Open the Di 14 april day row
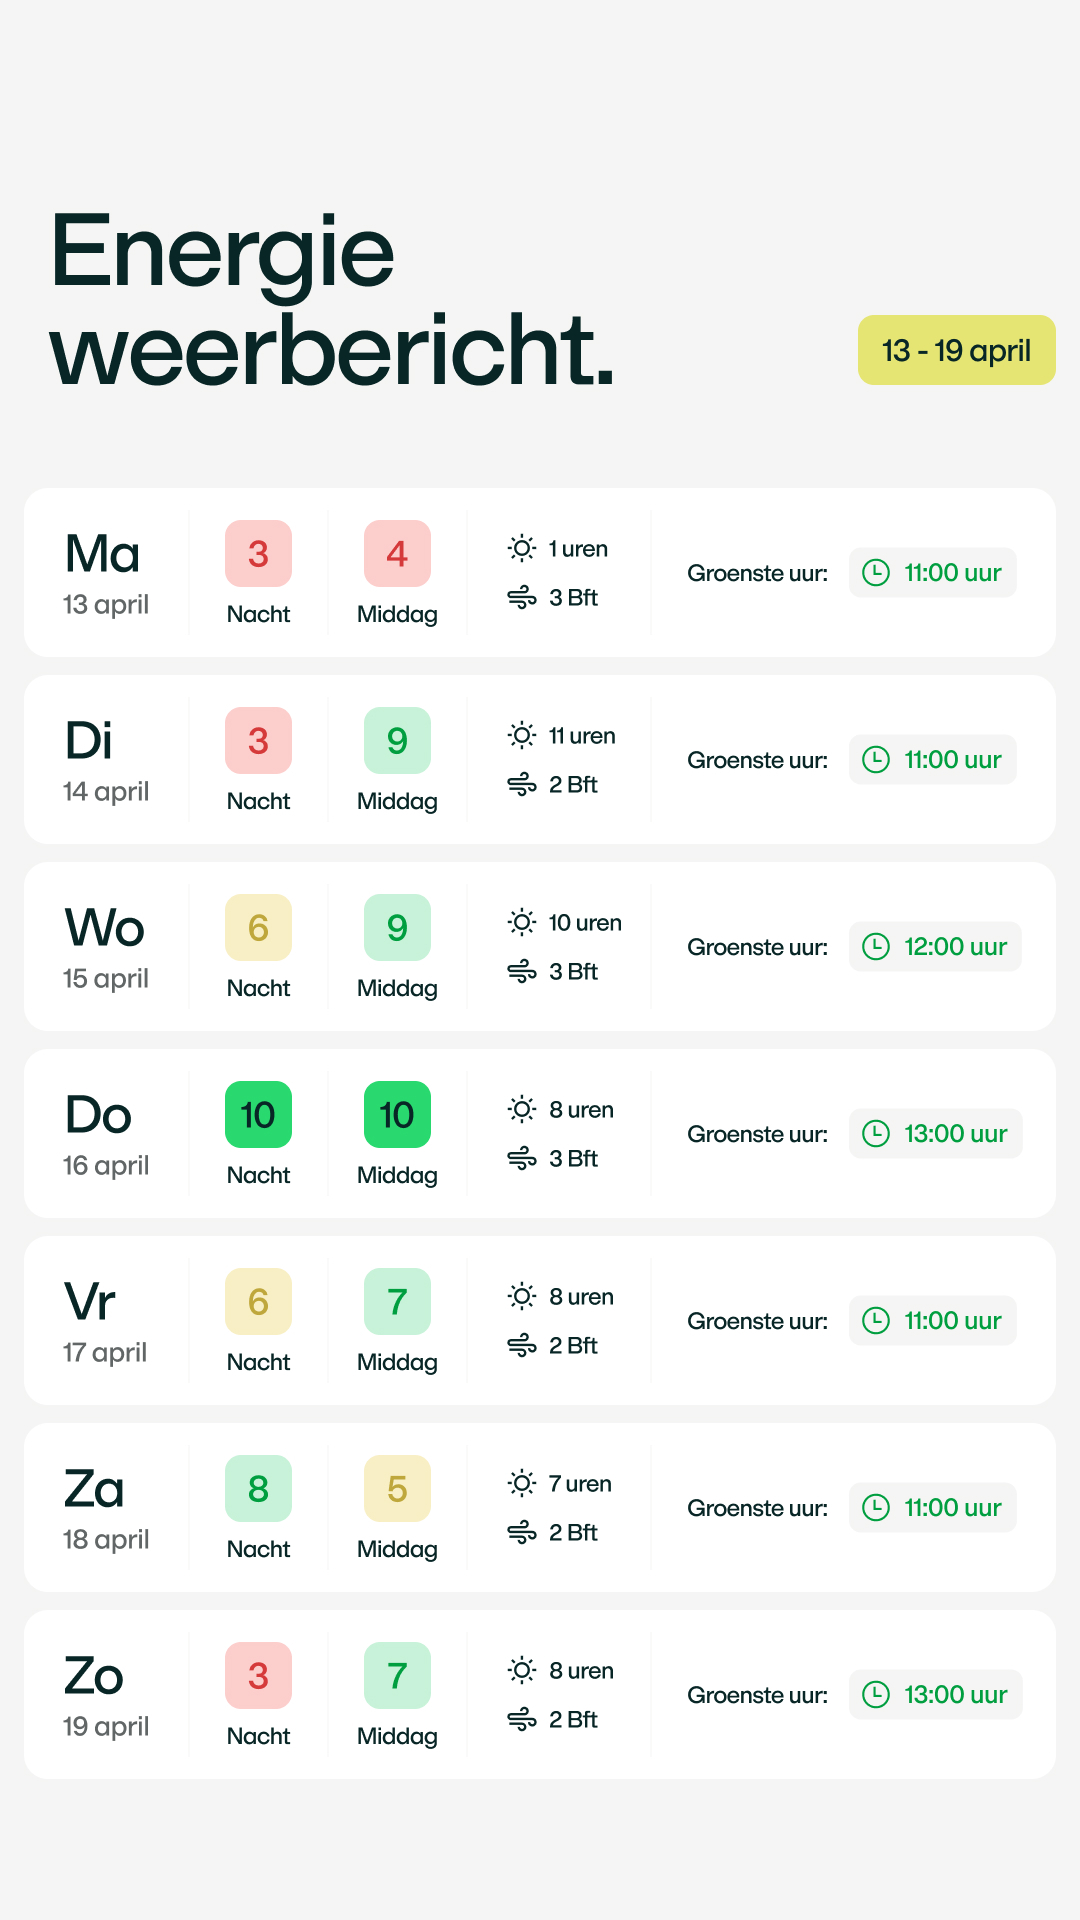 (x=106, y=760)
